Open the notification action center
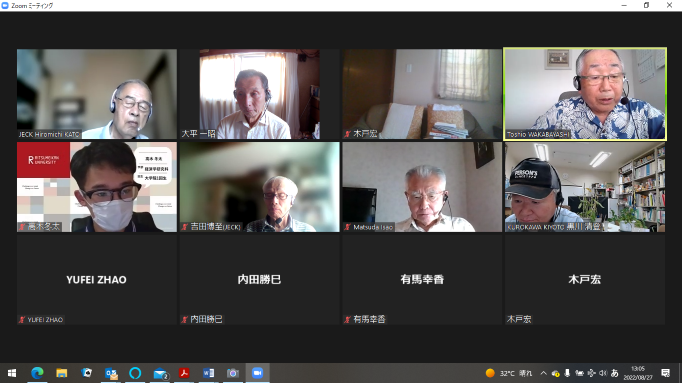The height and width of the screenshot is (383, 682). 665,373
